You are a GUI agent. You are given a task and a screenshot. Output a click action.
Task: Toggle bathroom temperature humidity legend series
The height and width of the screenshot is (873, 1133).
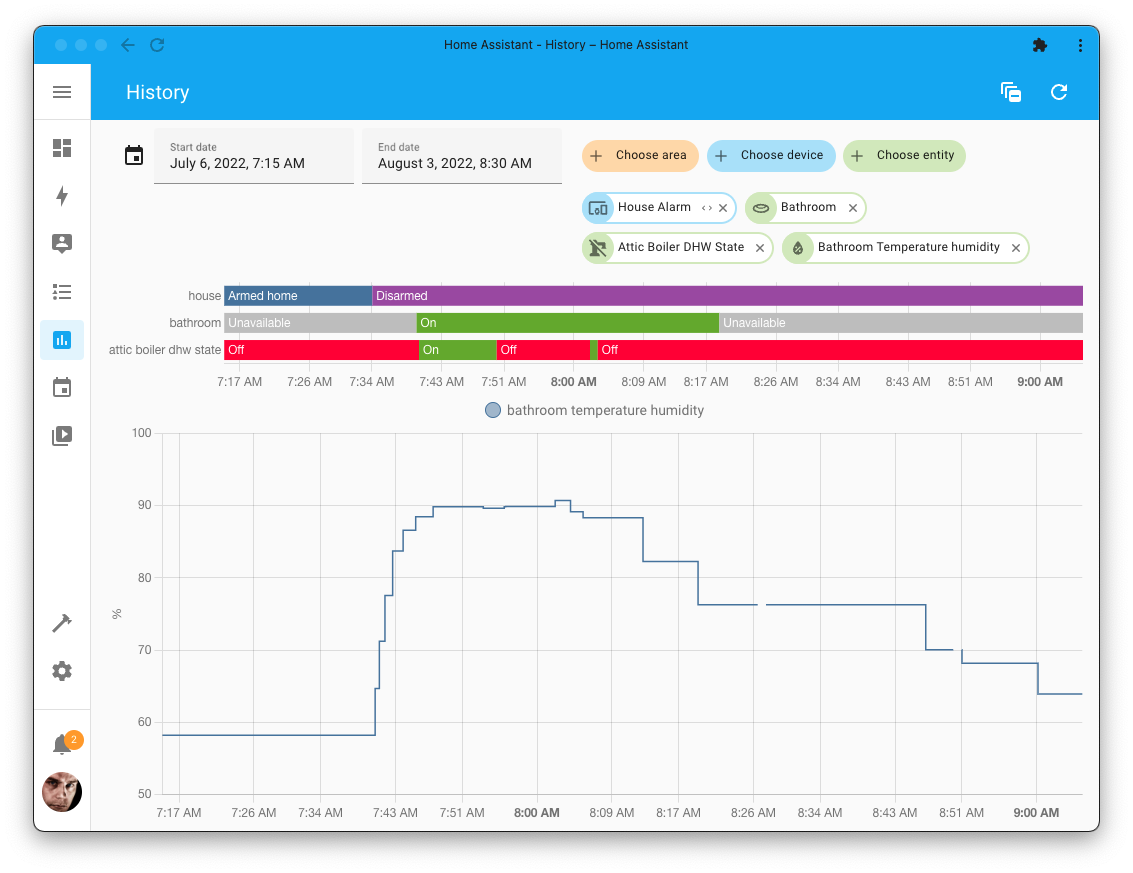pyautogui.click(x=594, y=410)
